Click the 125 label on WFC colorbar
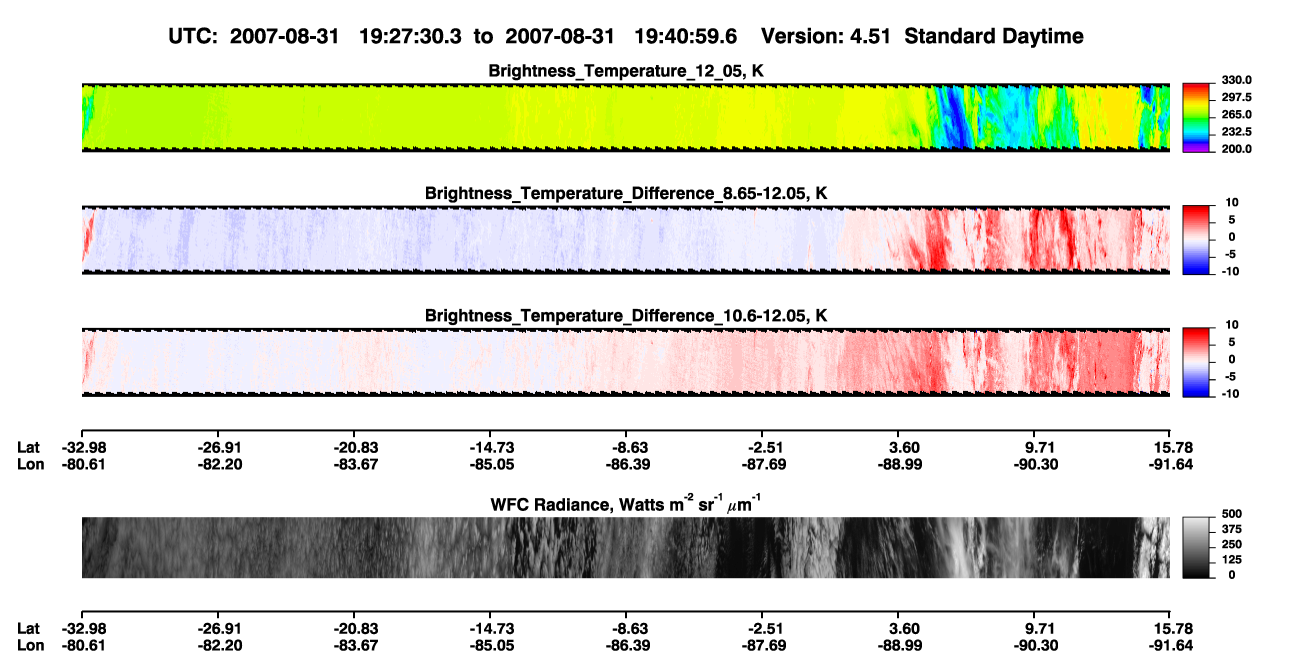 point(1232,560)
